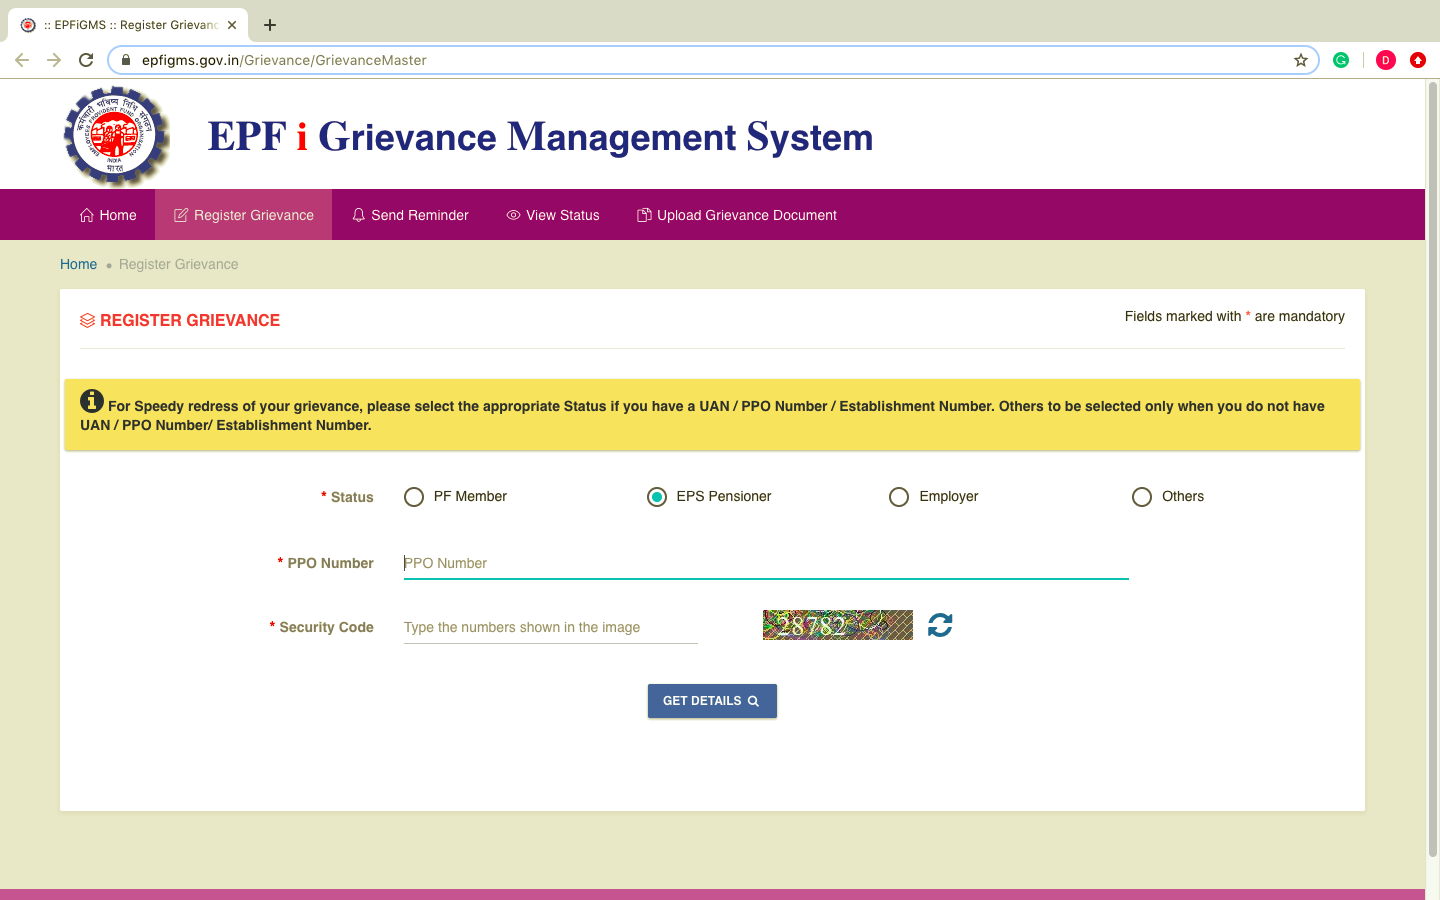Select the Employer status radio button

point(899,497)
